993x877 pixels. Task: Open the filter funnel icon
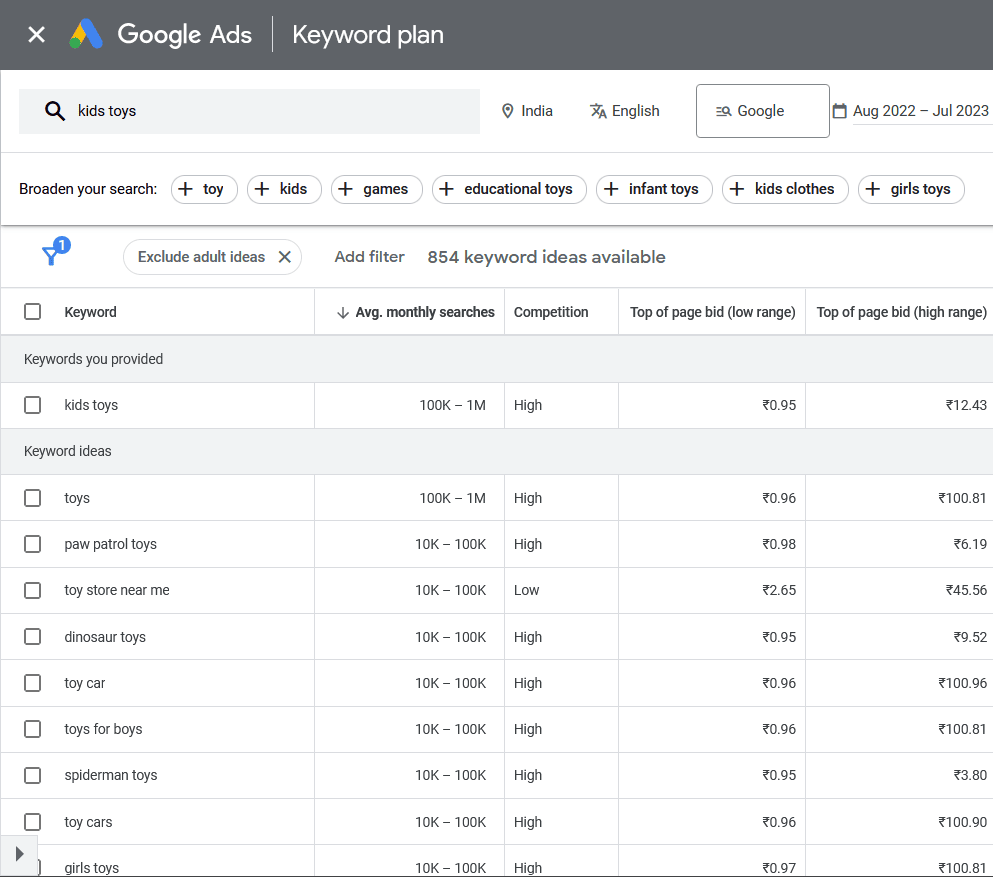coord(51,256)
